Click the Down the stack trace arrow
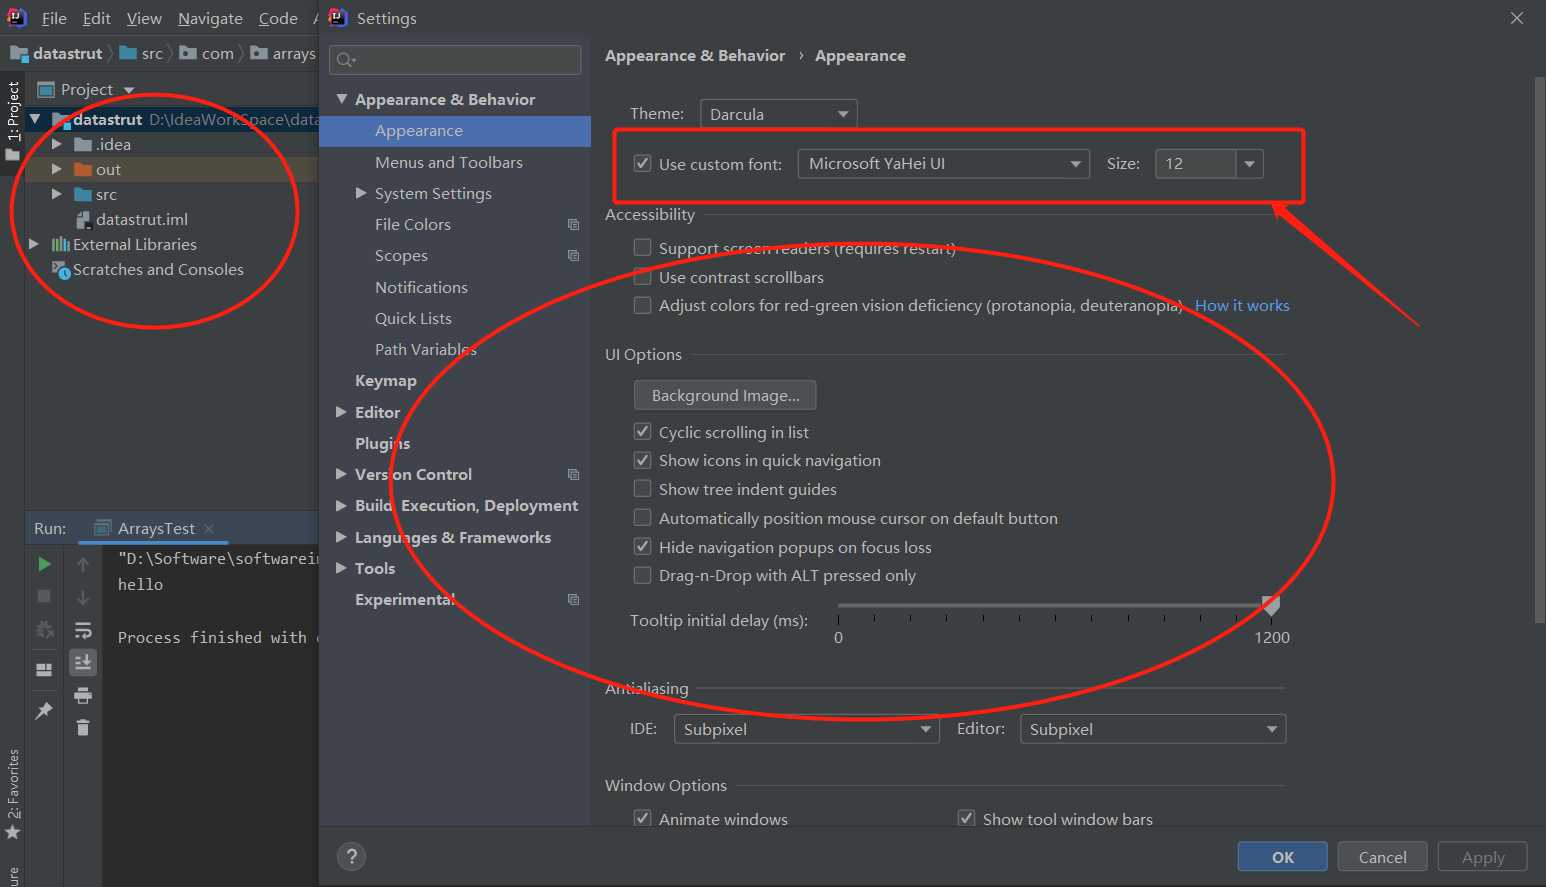 coord(83,597)
